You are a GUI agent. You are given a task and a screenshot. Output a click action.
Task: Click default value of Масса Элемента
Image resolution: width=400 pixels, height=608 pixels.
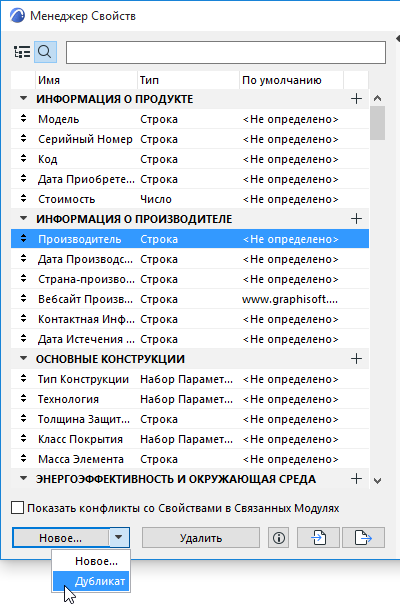[x=291, y=459]
